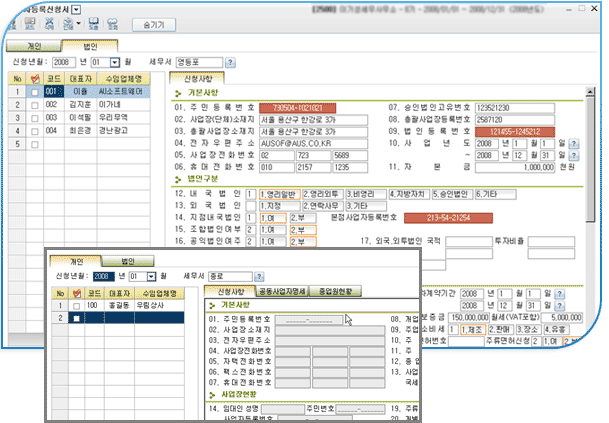Click the vertical scrollbar up arrow
The image size is (609, 423).
point(590,92)
